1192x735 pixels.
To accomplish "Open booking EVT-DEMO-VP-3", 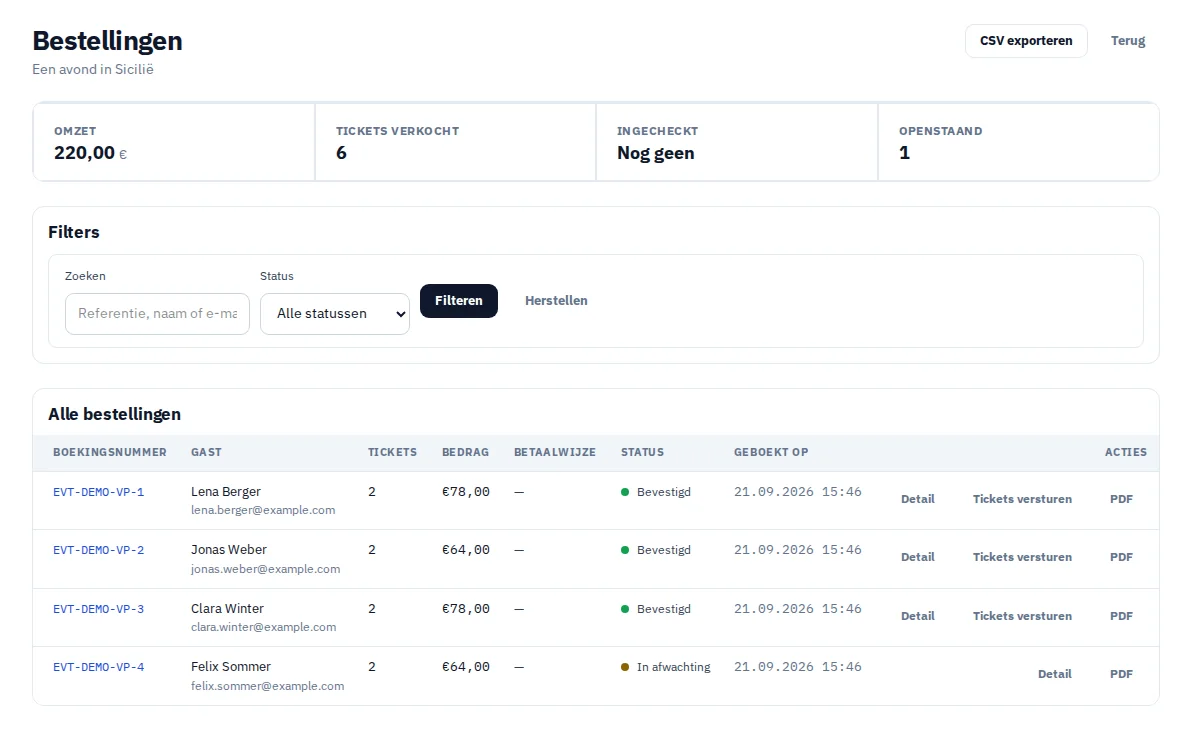I will point(99,609).
